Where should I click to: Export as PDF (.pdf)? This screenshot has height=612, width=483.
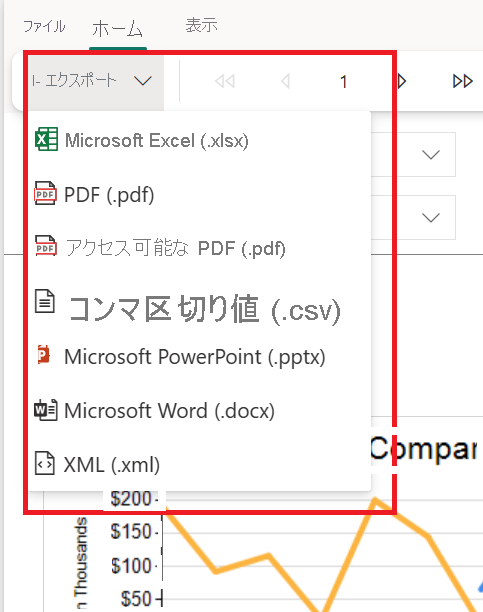199,194
